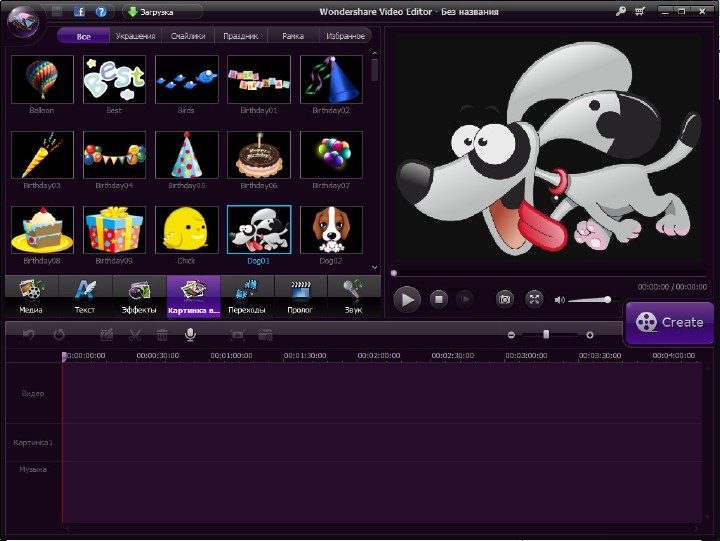Select the Chick clipart thumbnail
This screenshot has height=541, width=720.
(186, 231)
